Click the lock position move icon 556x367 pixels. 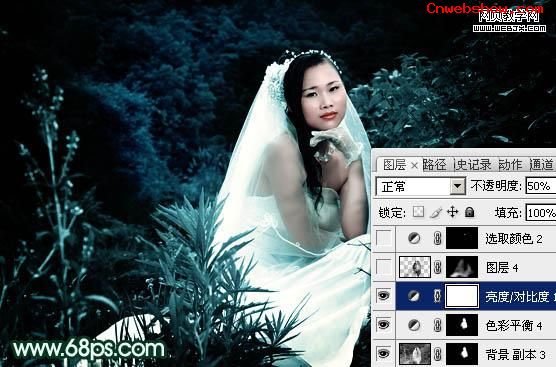(x=452, y=212)
